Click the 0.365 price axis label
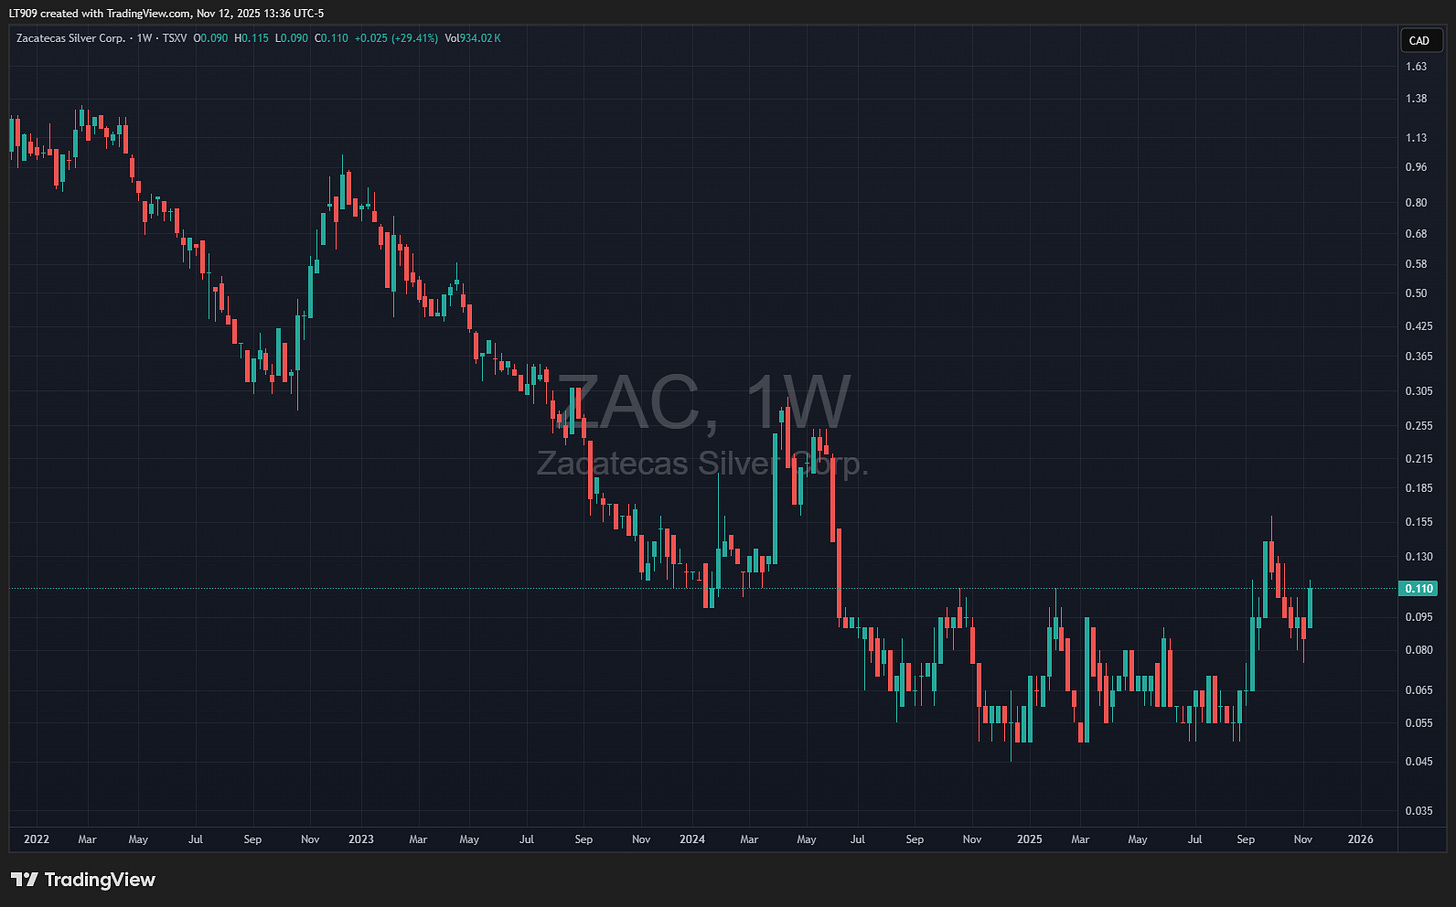The image size is (1456, 907). 1419,356
